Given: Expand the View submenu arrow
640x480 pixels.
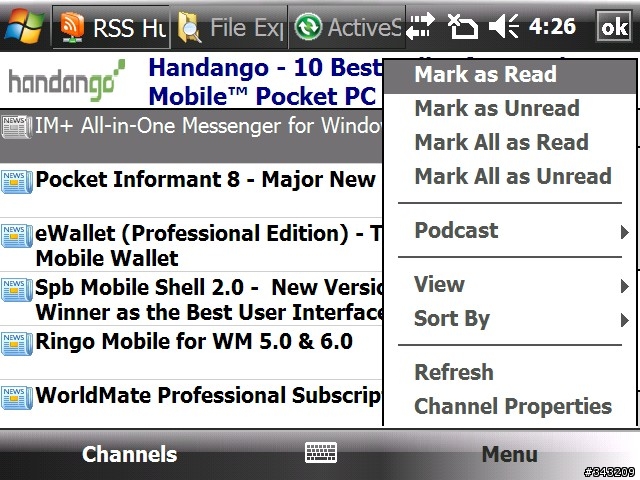Looking at the screenshot, I should tap(624, 286).
